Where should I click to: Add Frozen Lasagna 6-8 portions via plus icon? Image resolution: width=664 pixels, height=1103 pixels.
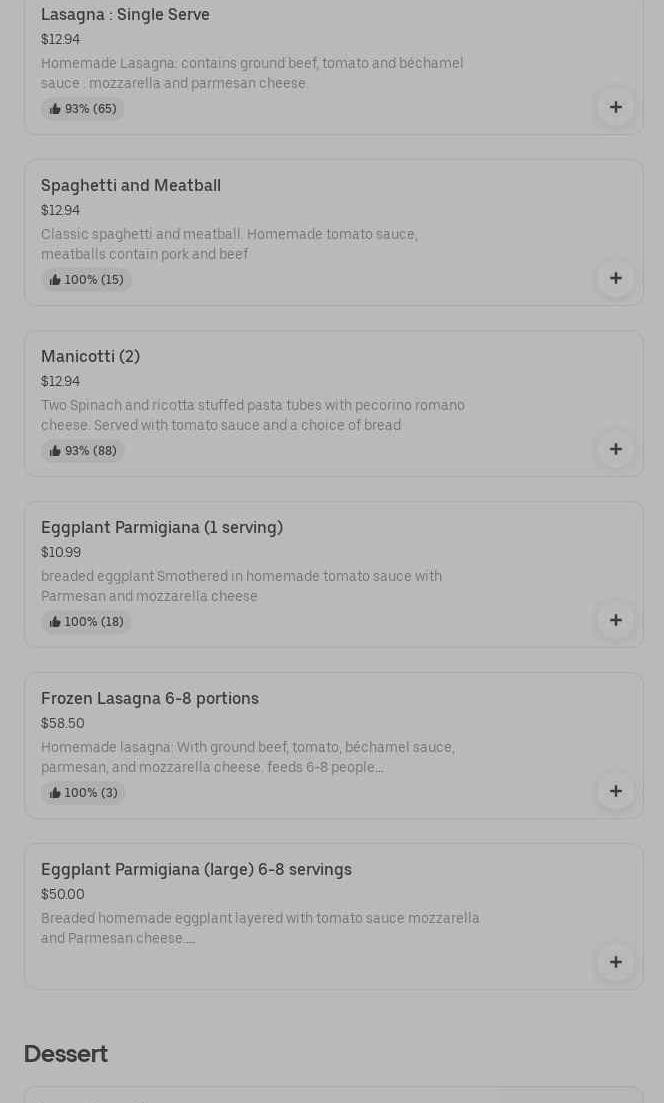pos(615,791)
